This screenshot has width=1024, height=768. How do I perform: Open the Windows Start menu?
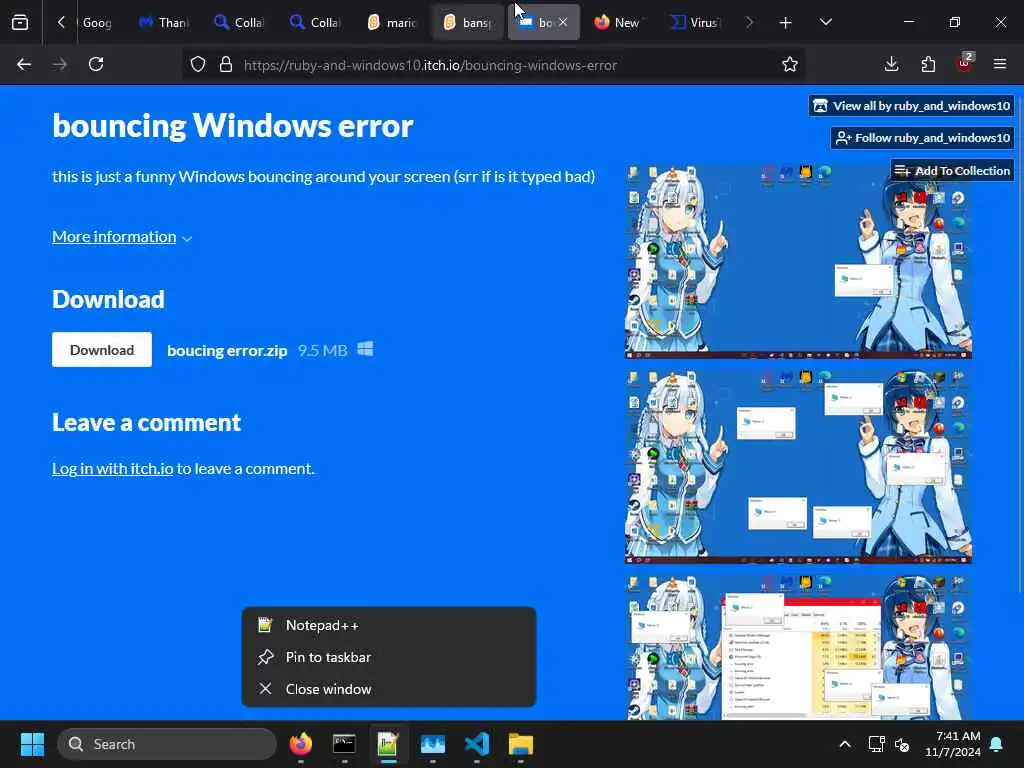coord(32,744)
